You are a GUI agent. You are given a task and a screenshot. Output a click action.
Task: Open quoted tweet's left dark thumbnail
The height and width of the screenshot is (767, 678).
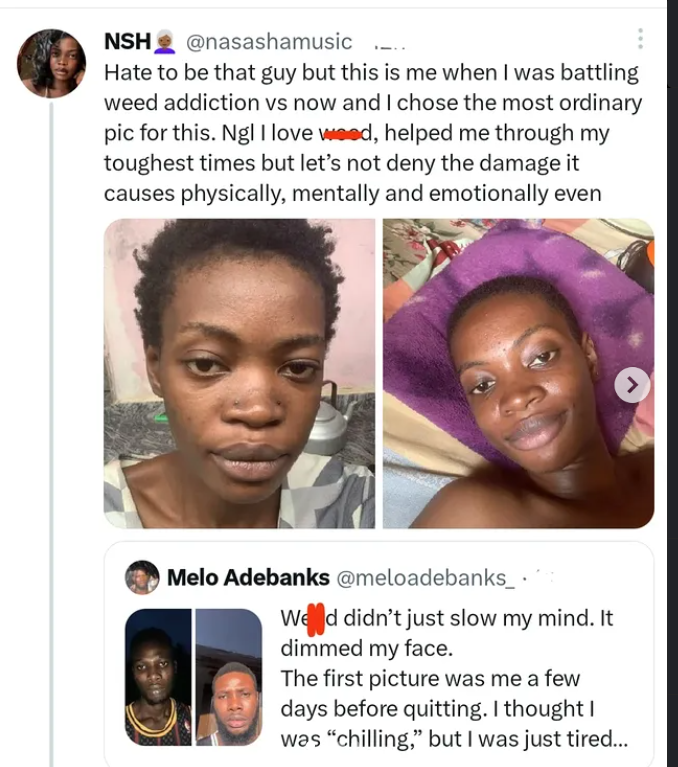(x=158, y=677)
